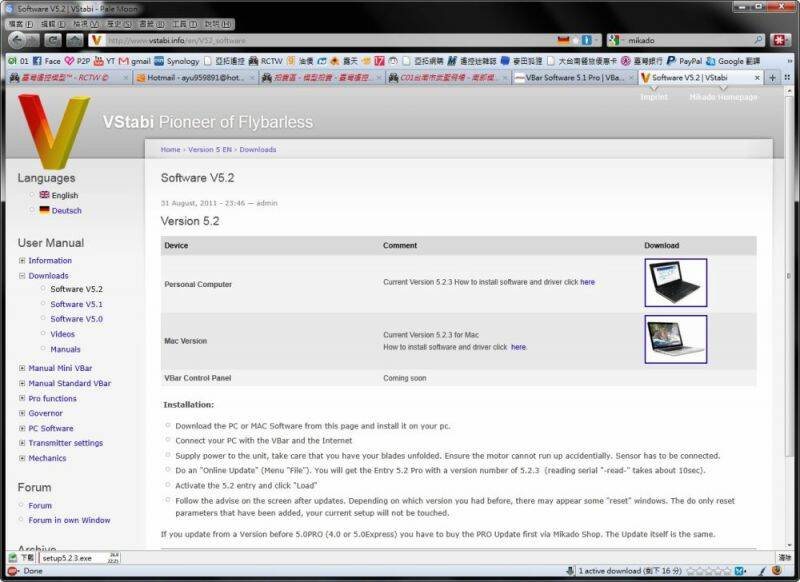Open the Imprint link in header
This screenshot has width=800, height=582.
pos(654,96)
